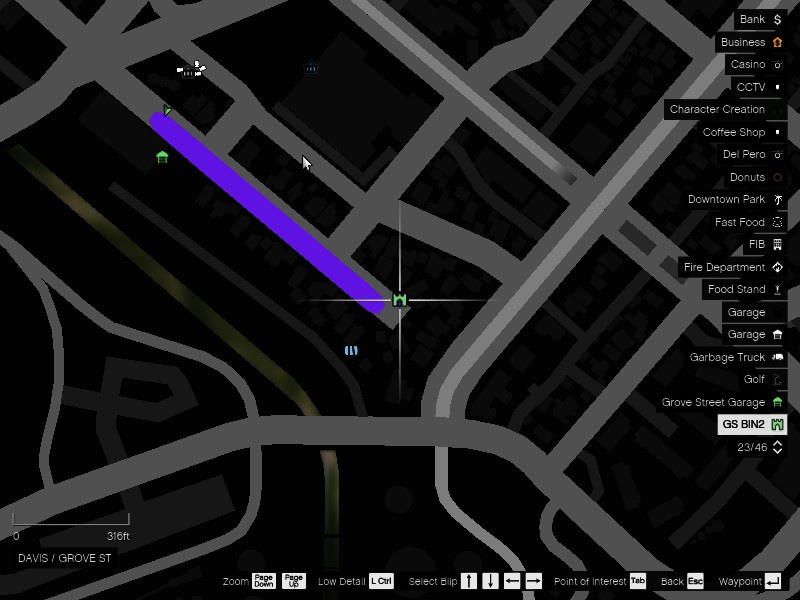Viewport: 800px width, 600px height.
Task: Click the Tab key for Point of Interest
Action: pos(637,581)
